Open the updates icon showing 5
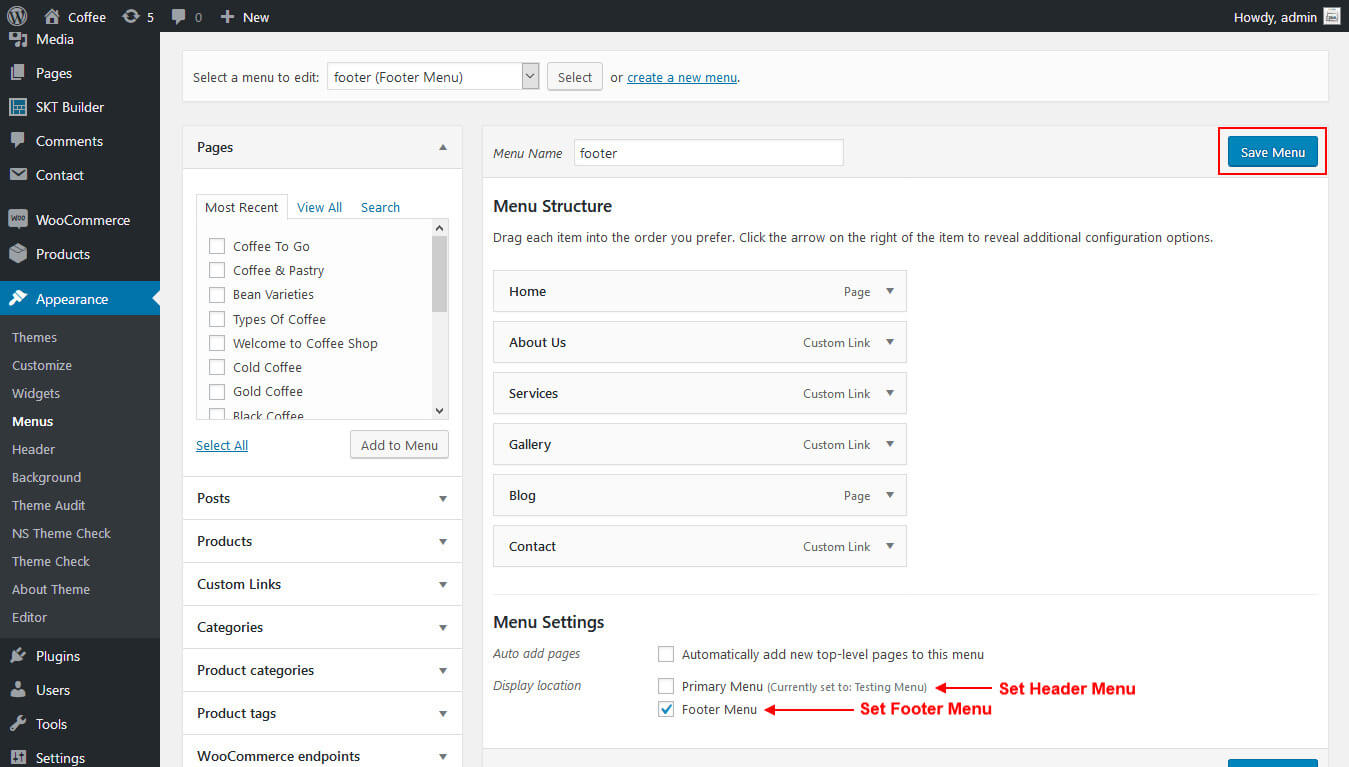The width and height of the screenshot is (1349, 767). [x=130, y=16]
